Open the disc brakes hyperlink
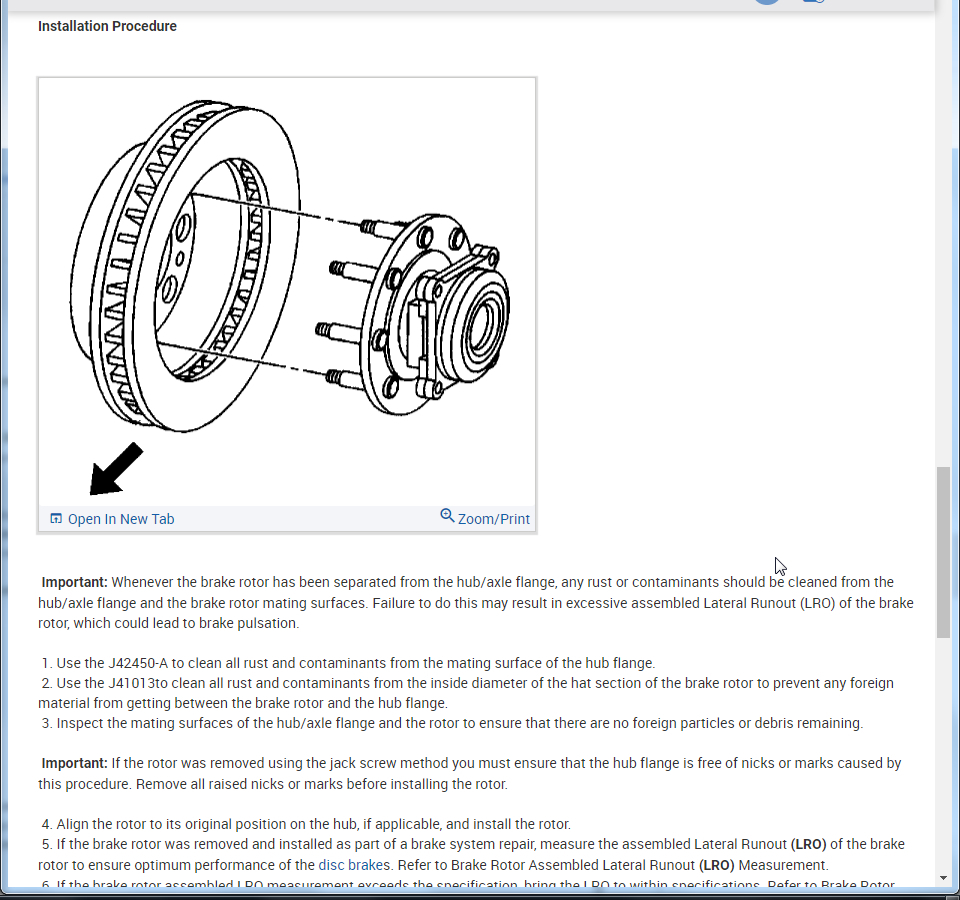 pos(354,865)
